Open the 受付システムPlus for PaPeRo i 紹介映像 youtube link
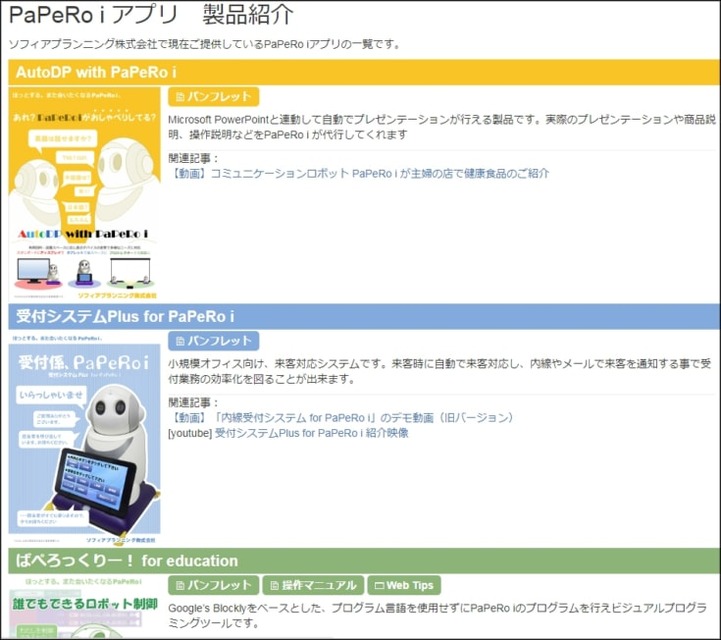Viewport: 721px width, 640px height. point(311,433)
